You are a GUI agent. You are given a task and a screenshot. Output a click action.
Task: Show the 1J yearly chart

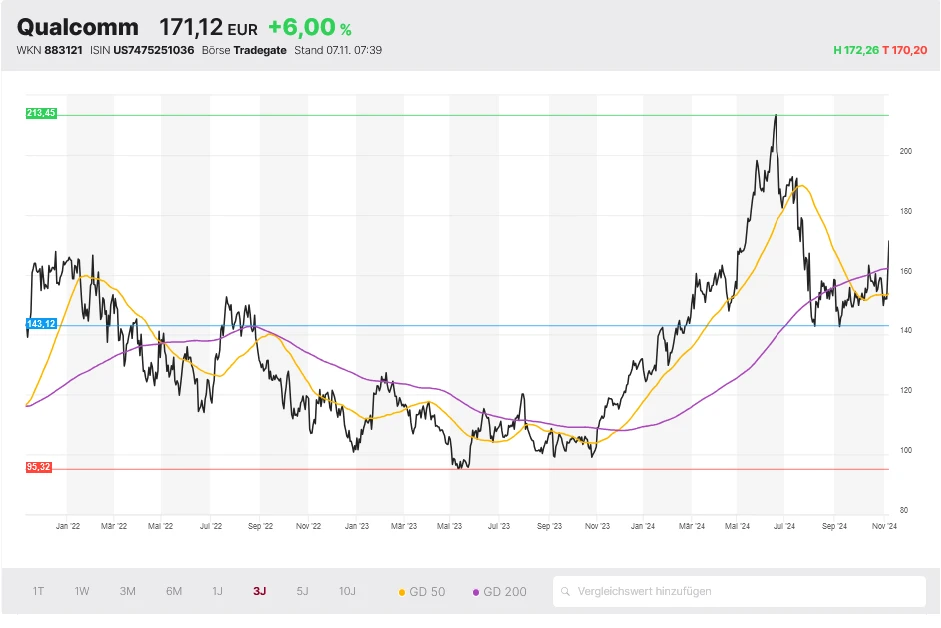pos(217,591)
